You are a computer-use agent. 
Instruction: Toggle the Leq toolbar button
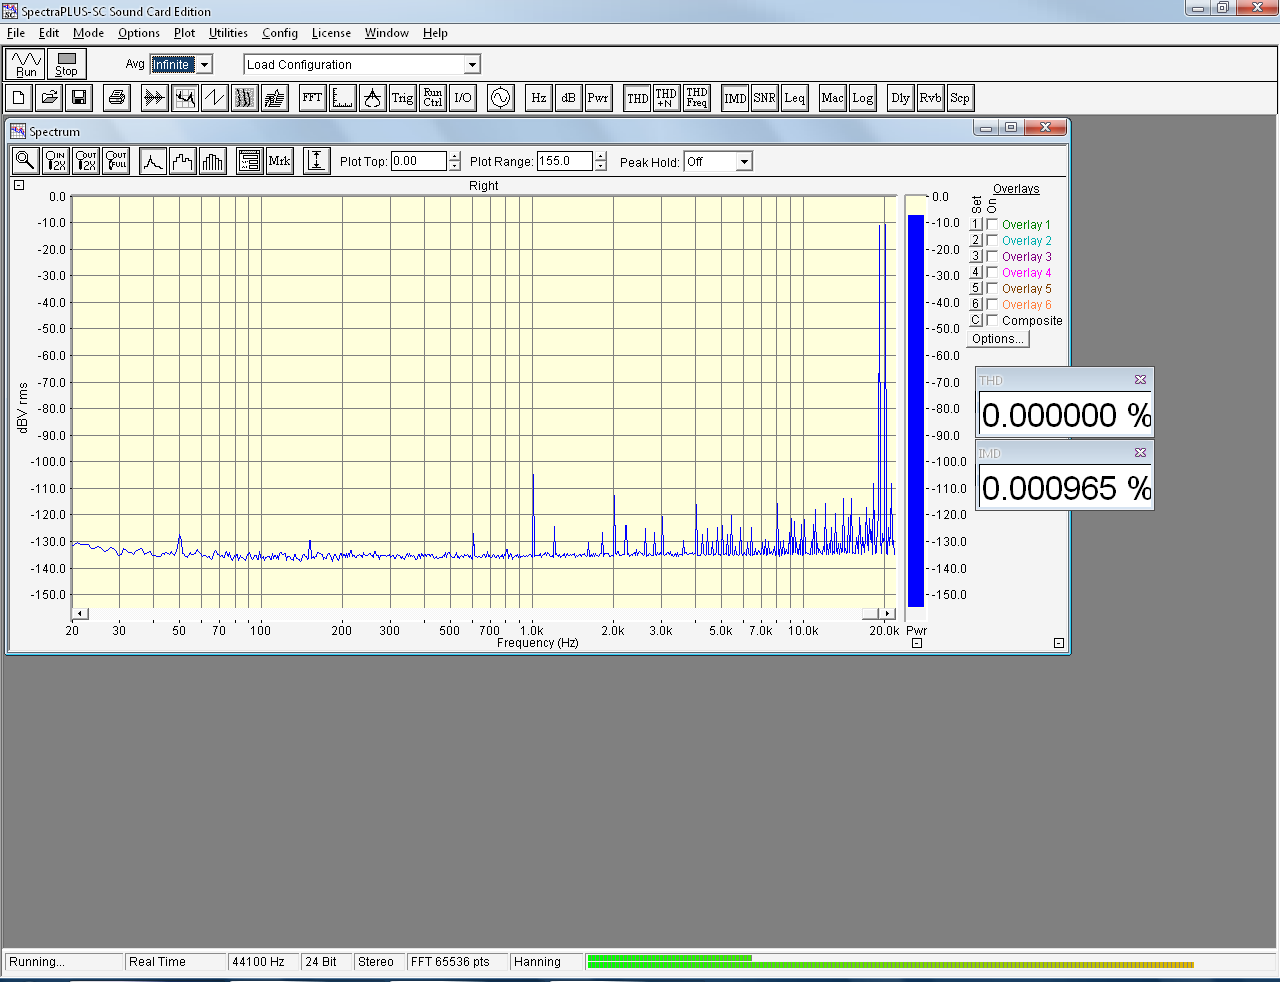795,98
